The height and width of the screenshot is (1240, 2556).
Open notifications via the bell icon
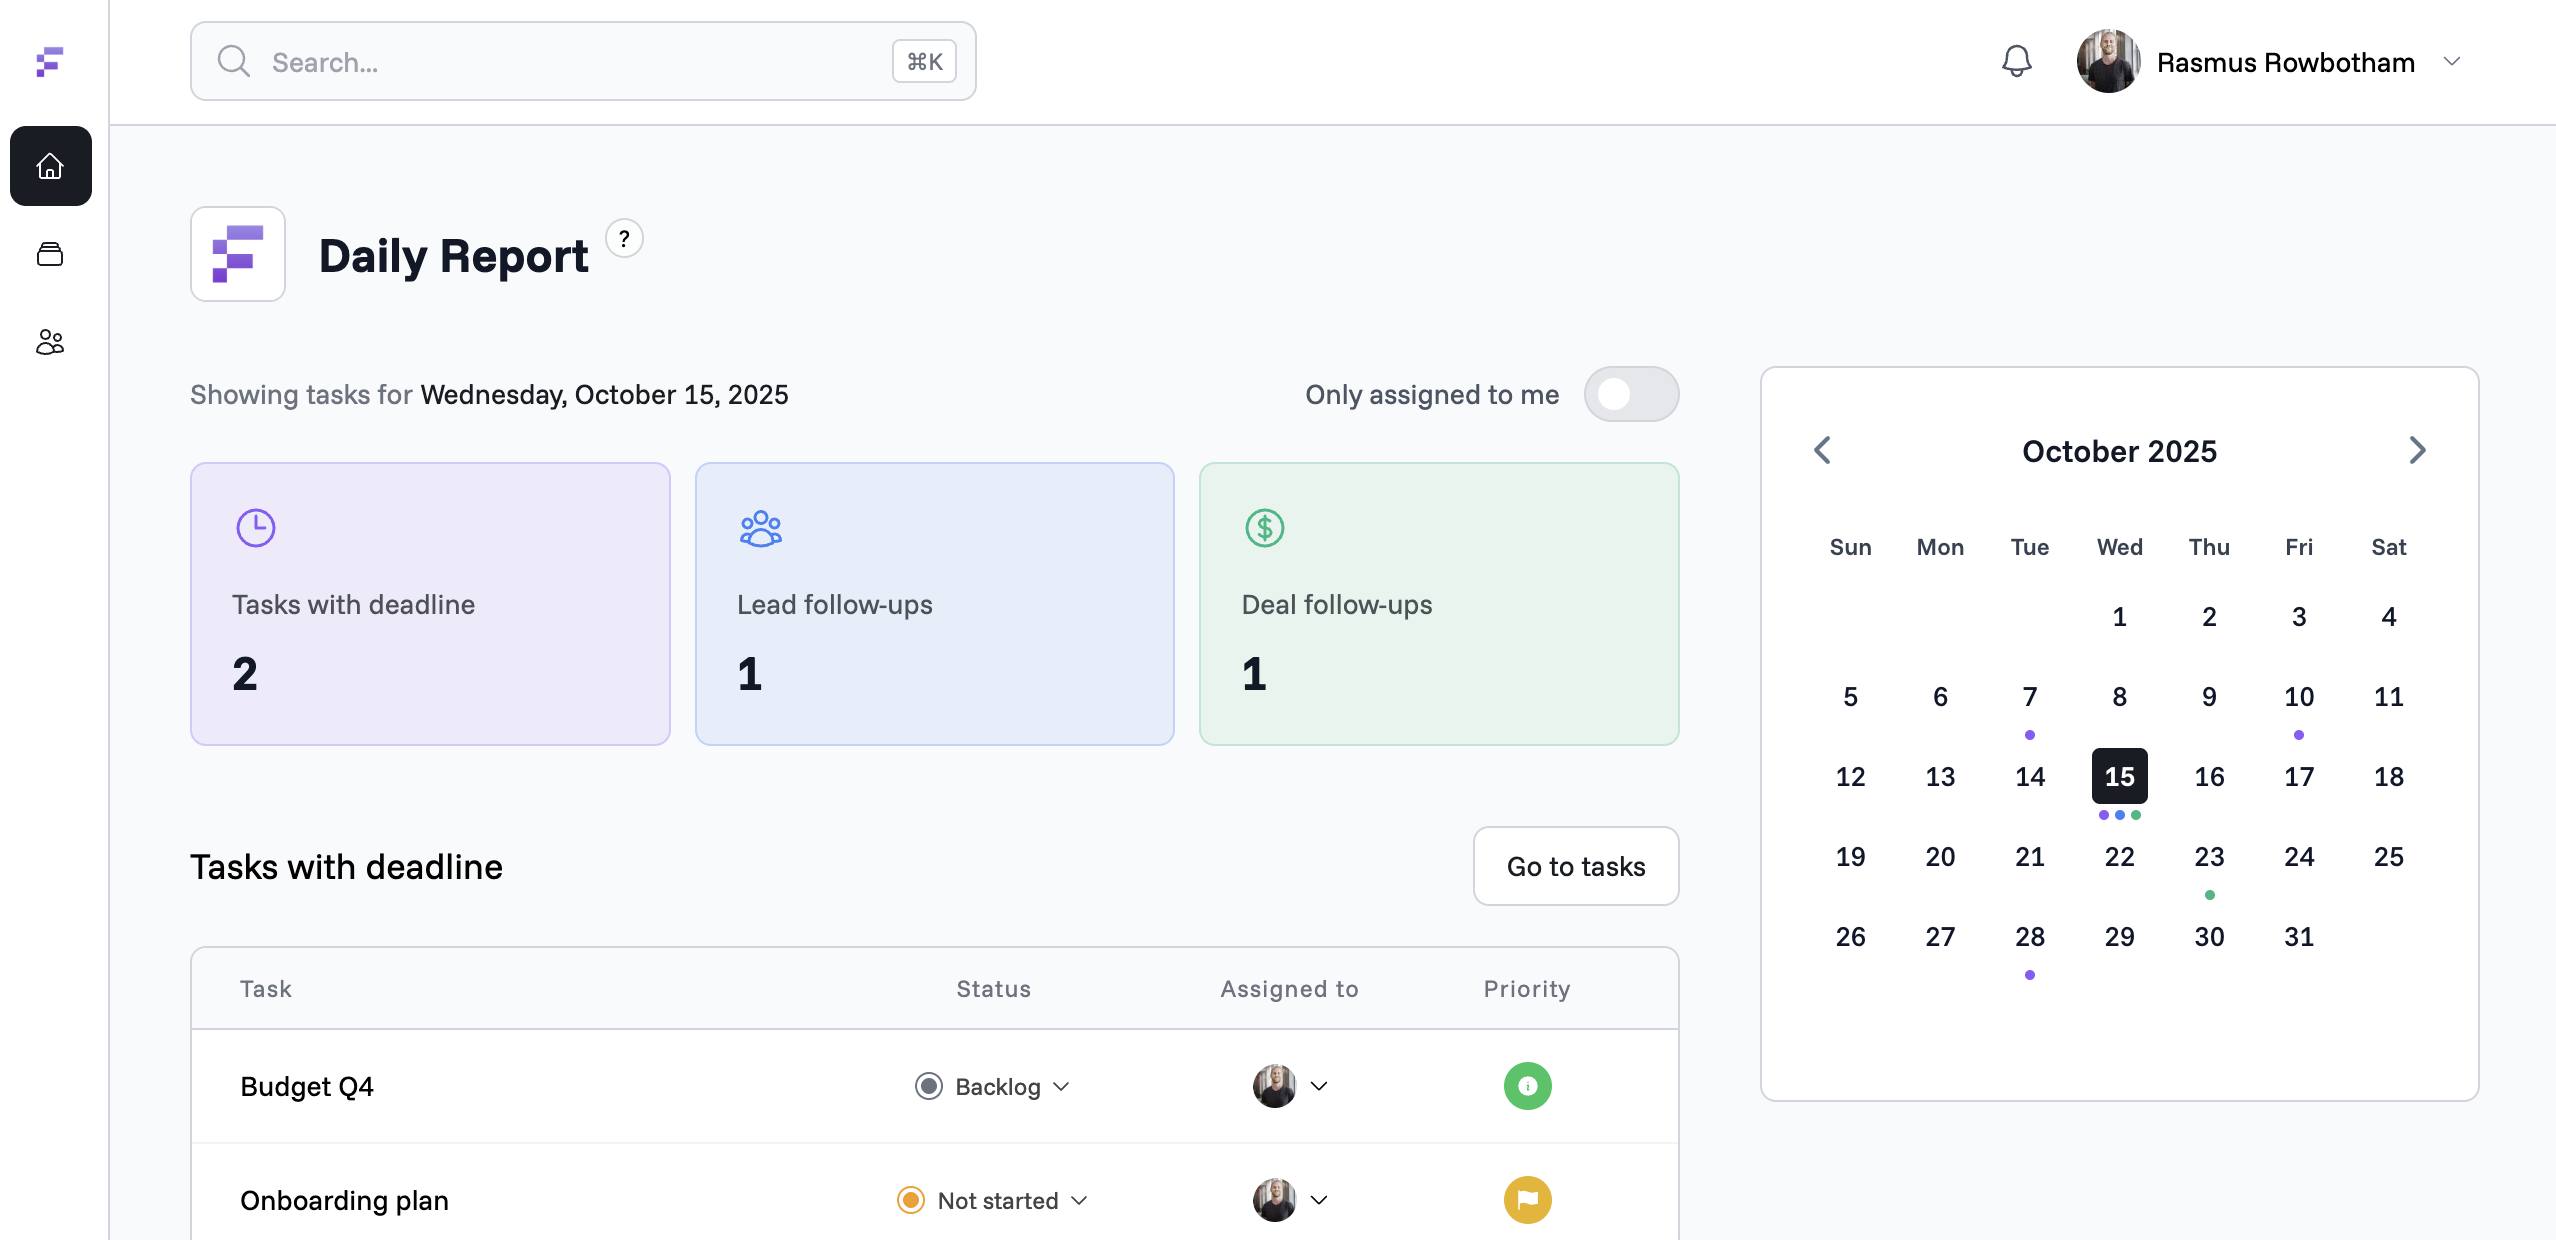coord(2015,61)
